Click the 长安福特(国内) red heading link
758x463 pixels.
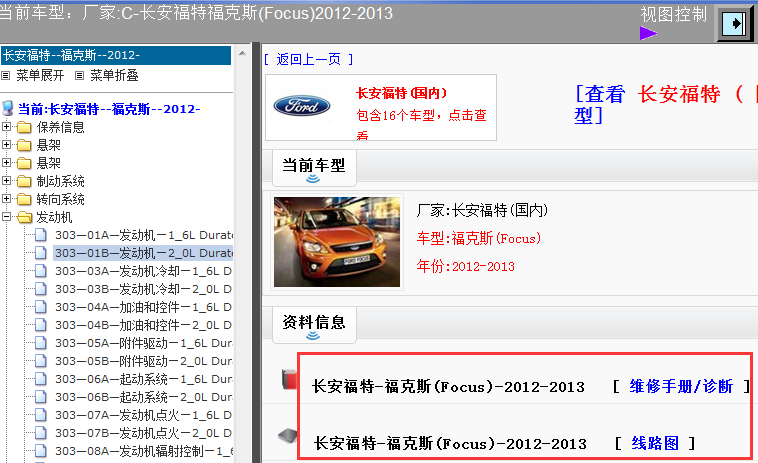pos(401,93)
